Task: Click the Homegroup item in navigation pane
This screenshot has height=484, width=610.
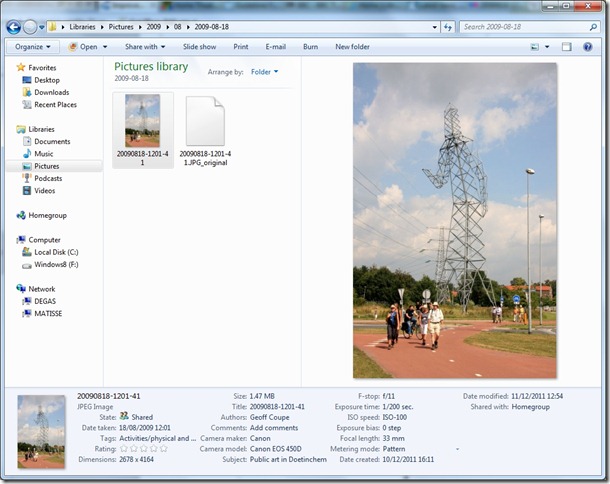Action: pos(48,215)
